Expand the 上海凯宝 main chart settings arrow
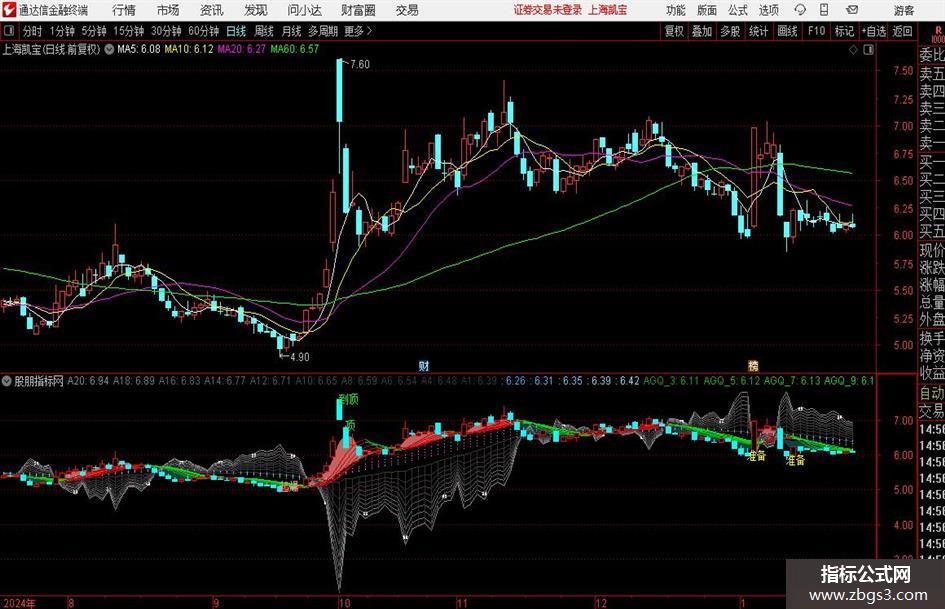 tap(109, 49)
